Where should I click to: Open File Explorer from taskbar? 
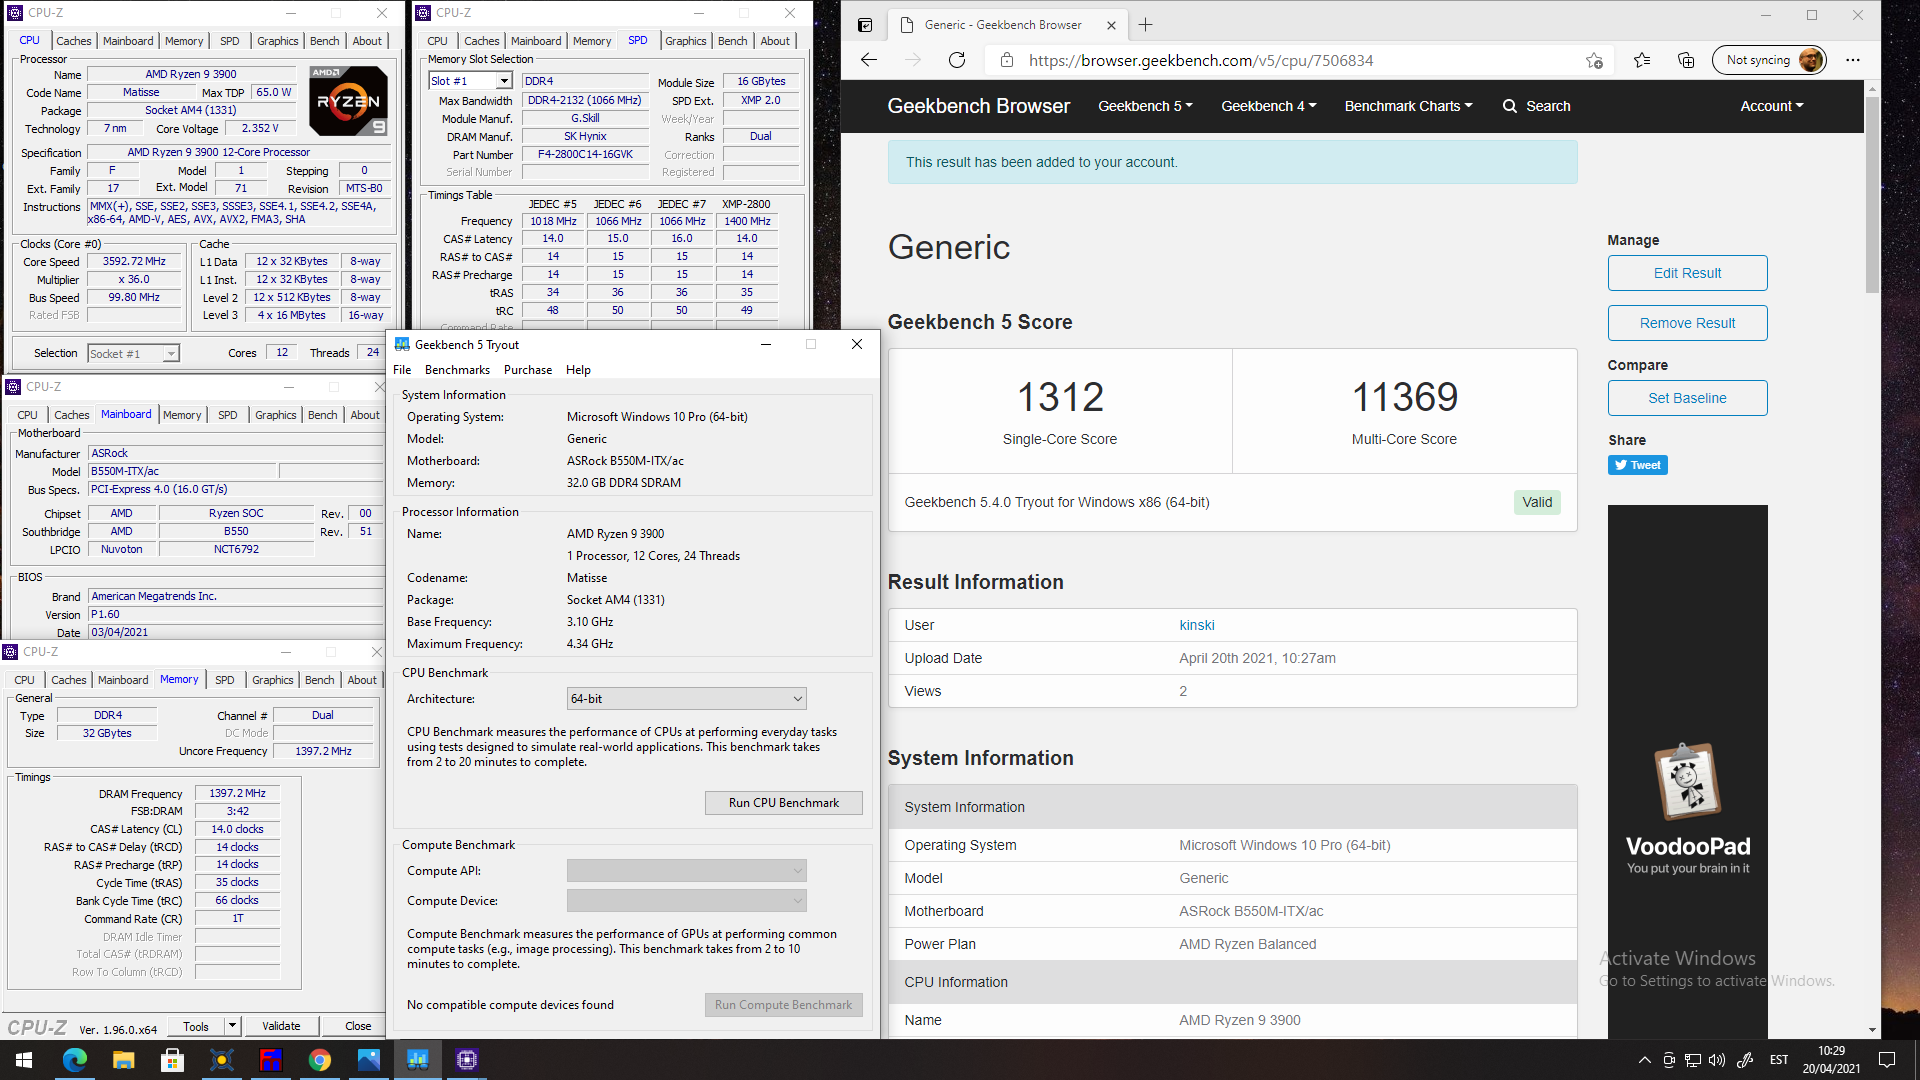pos(123,1059)
